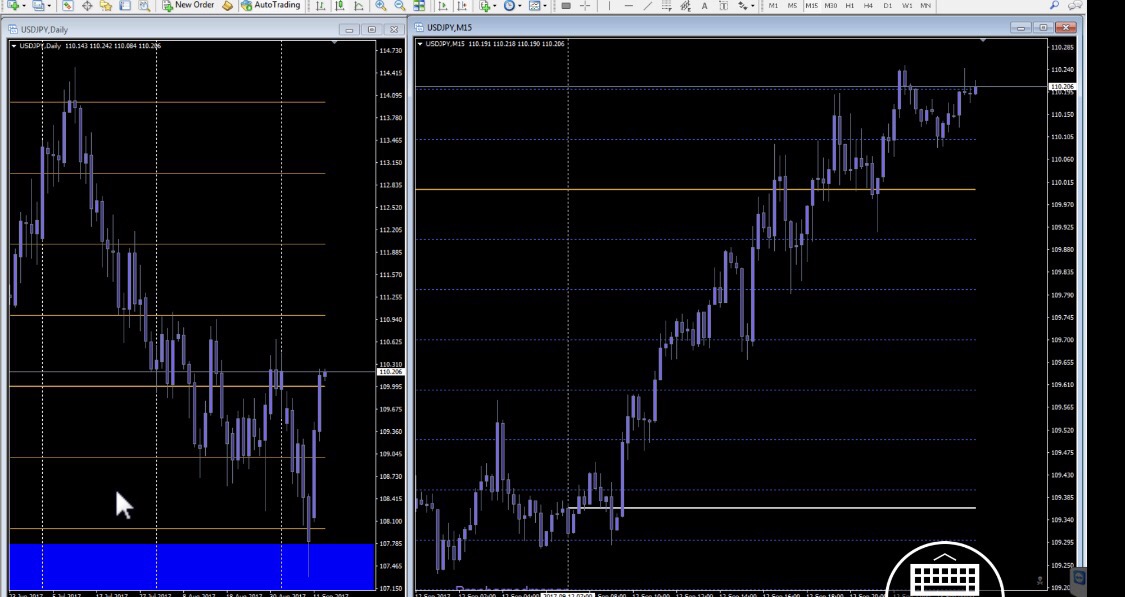Open the Arrows objects dropdown
The height and width of the screenshot is (597, 1125).
746,5
